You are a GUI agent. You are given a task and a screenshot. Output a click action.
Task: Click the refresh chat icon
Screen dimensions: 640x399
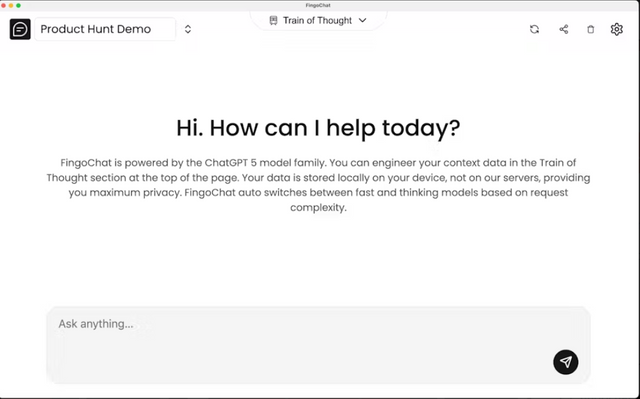(x=534, y=29)
